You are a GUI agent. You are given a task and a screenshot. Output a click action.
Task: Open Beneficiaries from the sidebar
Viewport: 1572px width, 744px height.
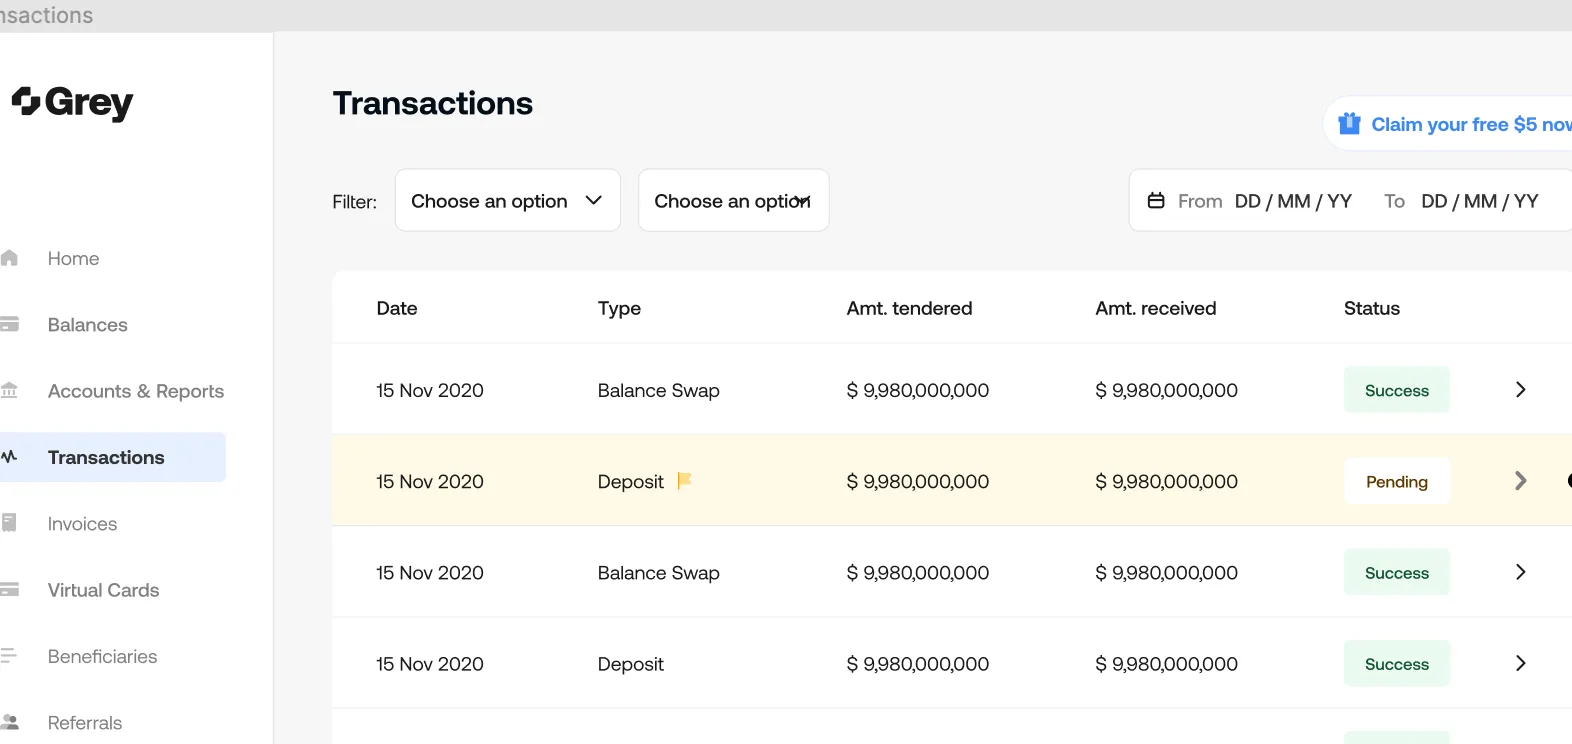tap(102, 656)
